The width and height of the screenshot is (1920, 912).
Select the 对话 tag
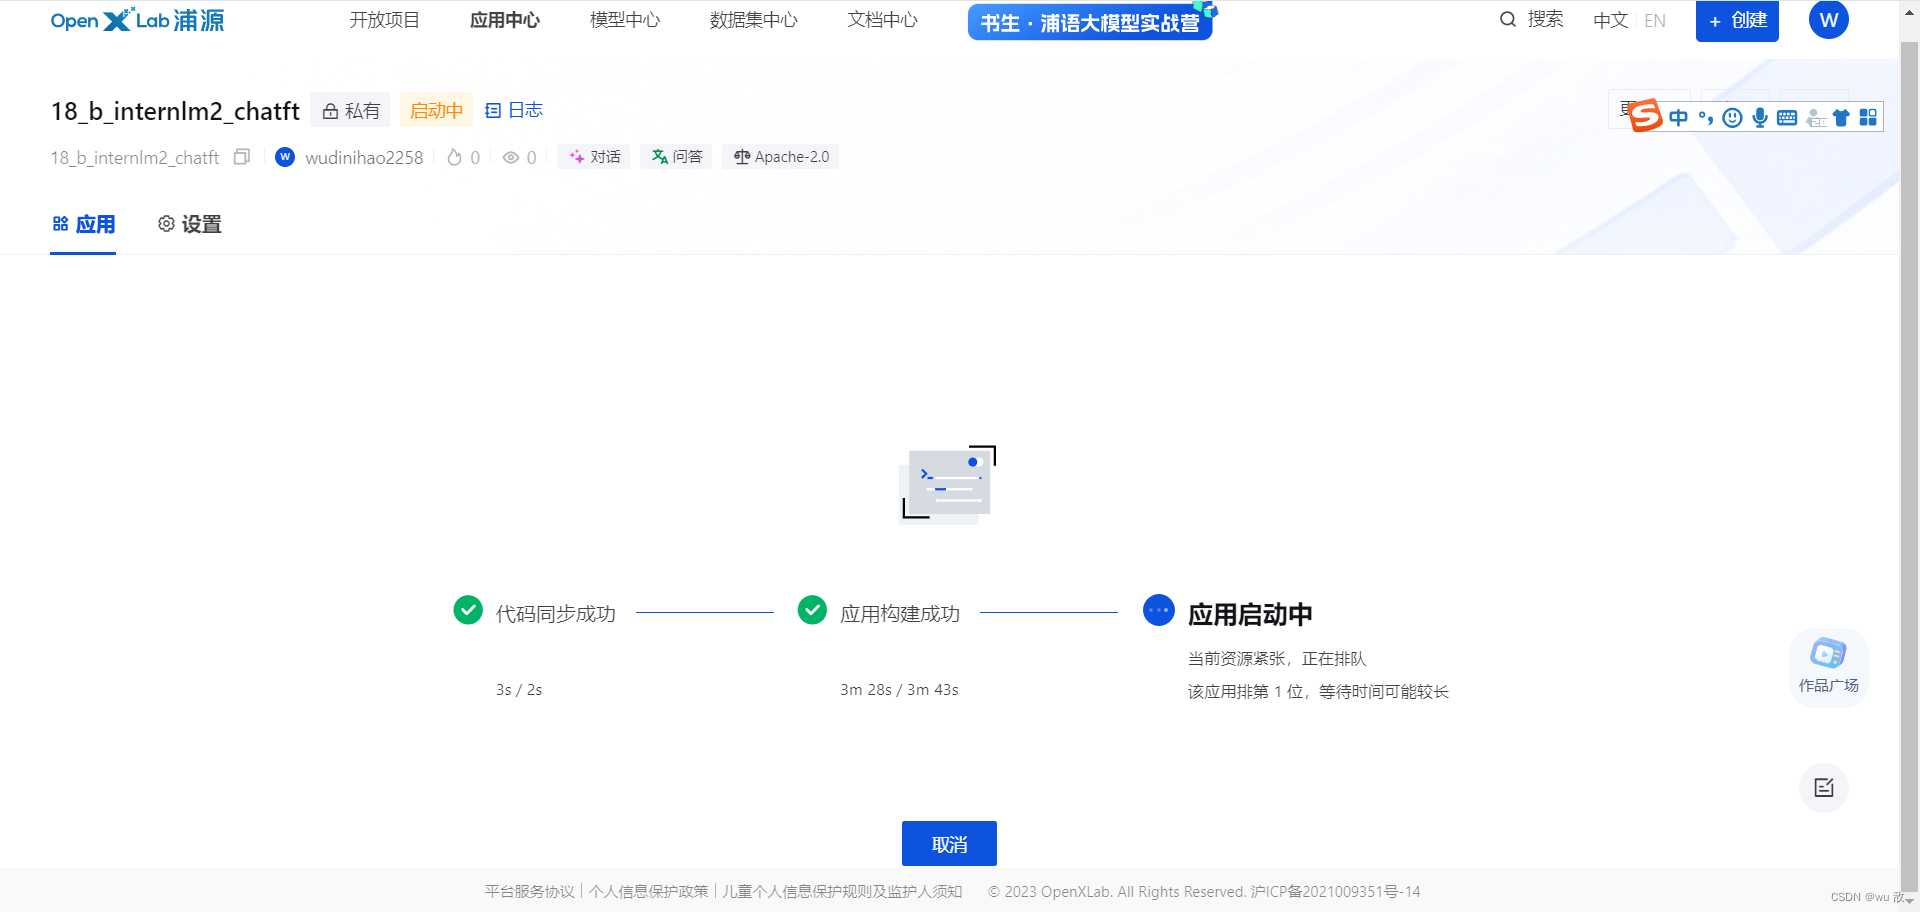tap(594, 157)
